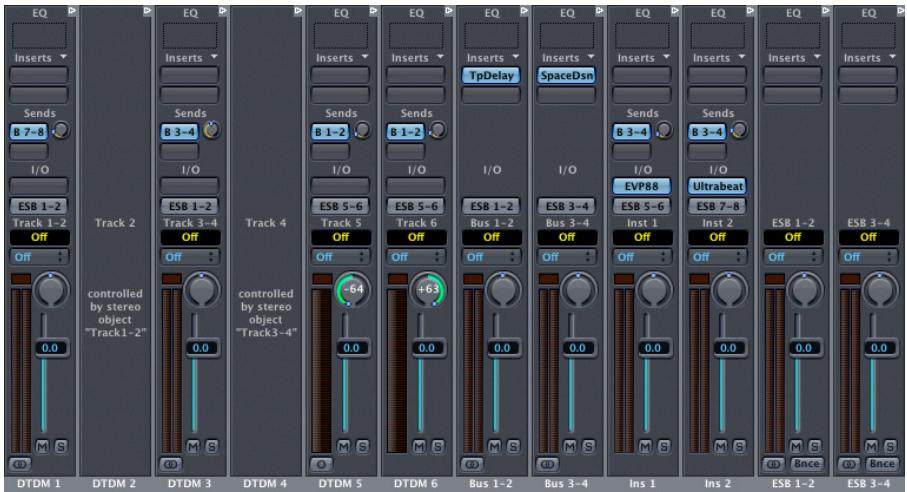Click the pan knob on Bus 3-4 strip

point(578,289)
